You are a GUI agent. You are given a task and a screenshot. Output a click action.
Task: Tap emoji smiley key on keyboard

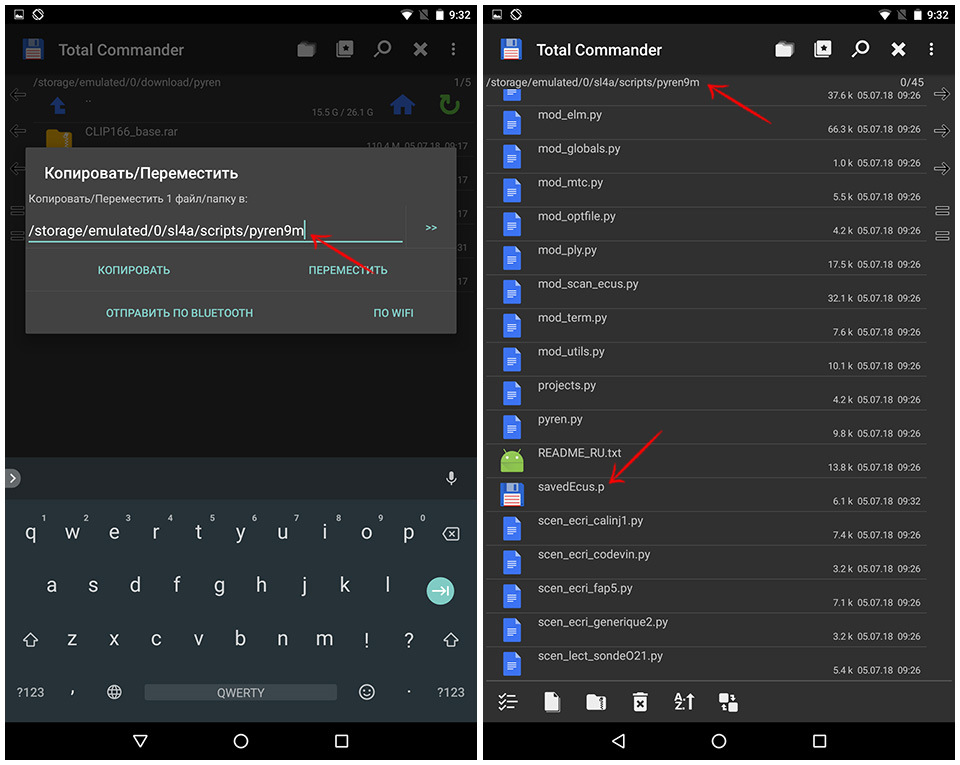tap(366, 692)
